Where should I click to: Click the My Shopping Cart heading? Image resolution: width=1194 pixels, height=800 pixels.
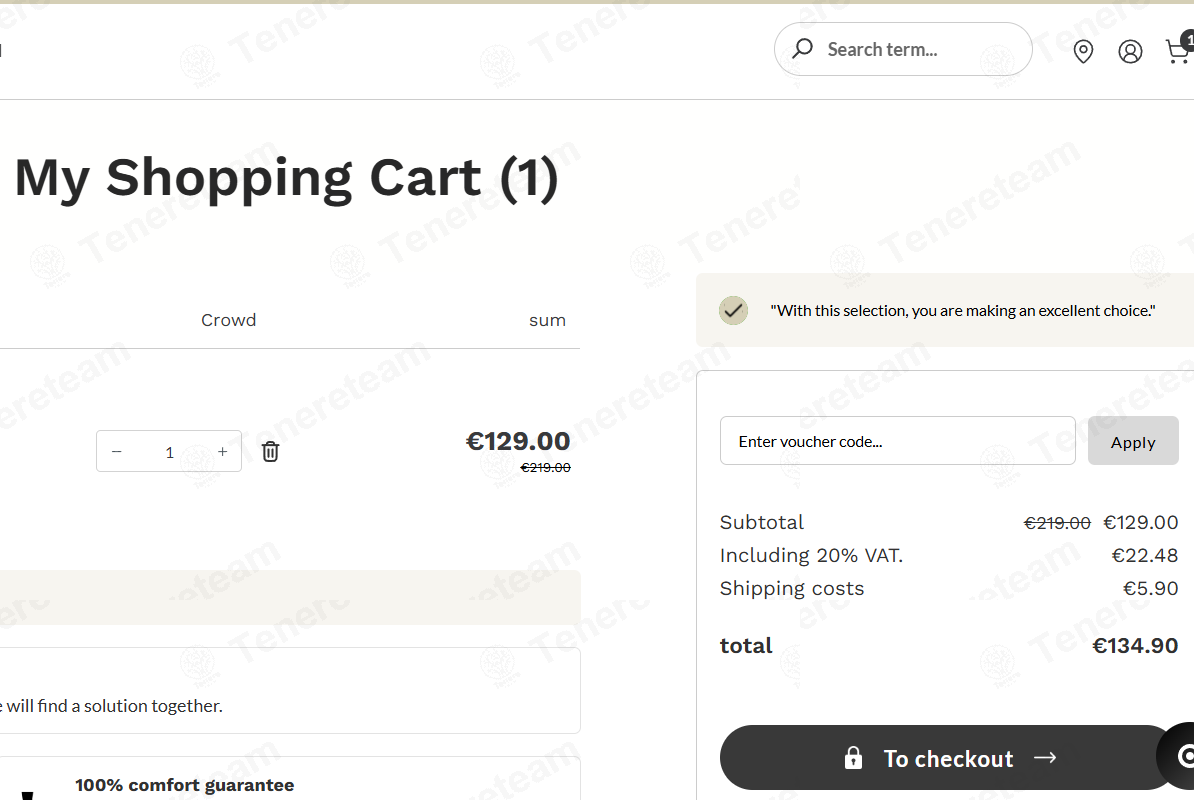[x=286, y=178]
